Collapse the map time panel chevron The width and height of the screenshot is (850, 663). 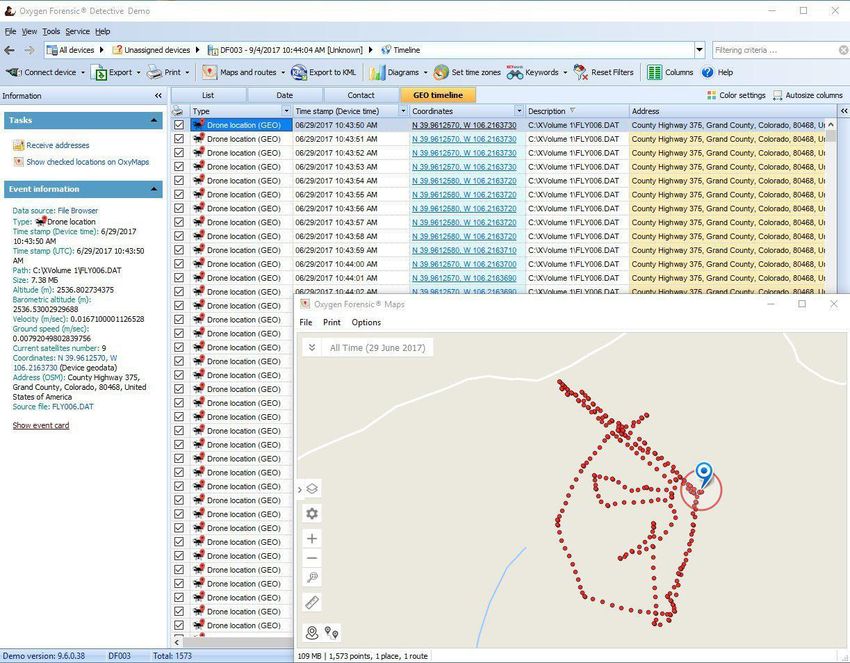pos(312,347)
